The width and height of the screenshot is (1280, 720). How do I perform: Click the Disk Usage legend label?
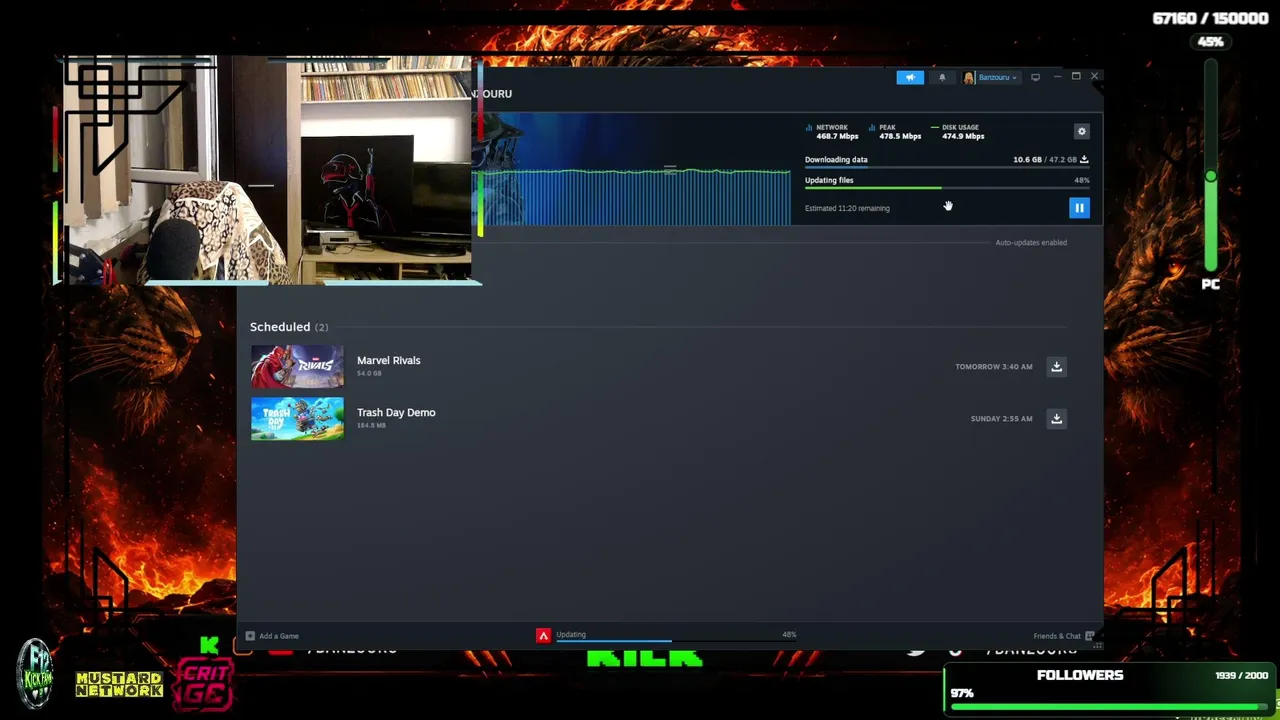960,128
